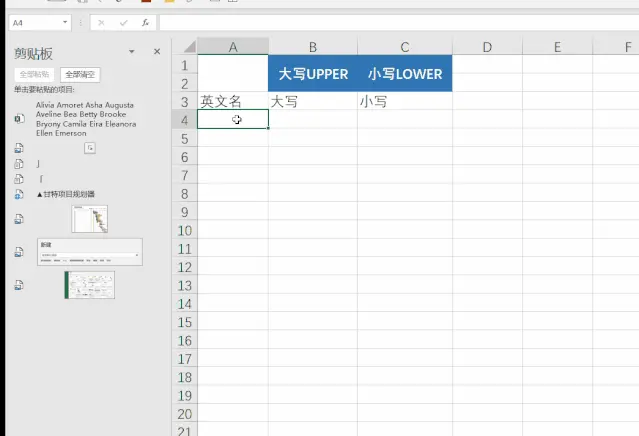Select row 11 header
Viewport: 639px width, 436px height.
point(185,249)
